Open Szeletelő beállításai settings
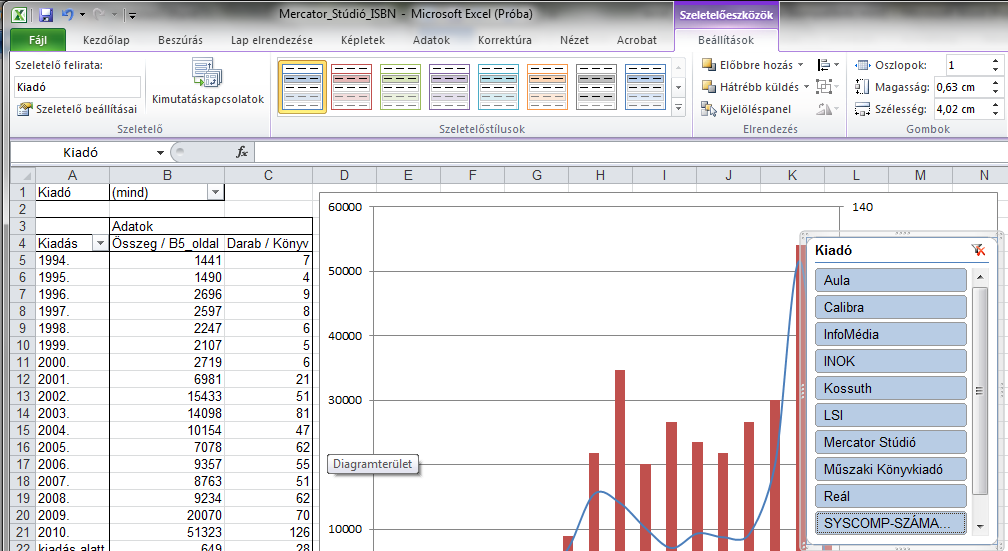Image resolution: width=1008 pixels, height=551 pixels. pyautogui.click(x=77, y=109)
